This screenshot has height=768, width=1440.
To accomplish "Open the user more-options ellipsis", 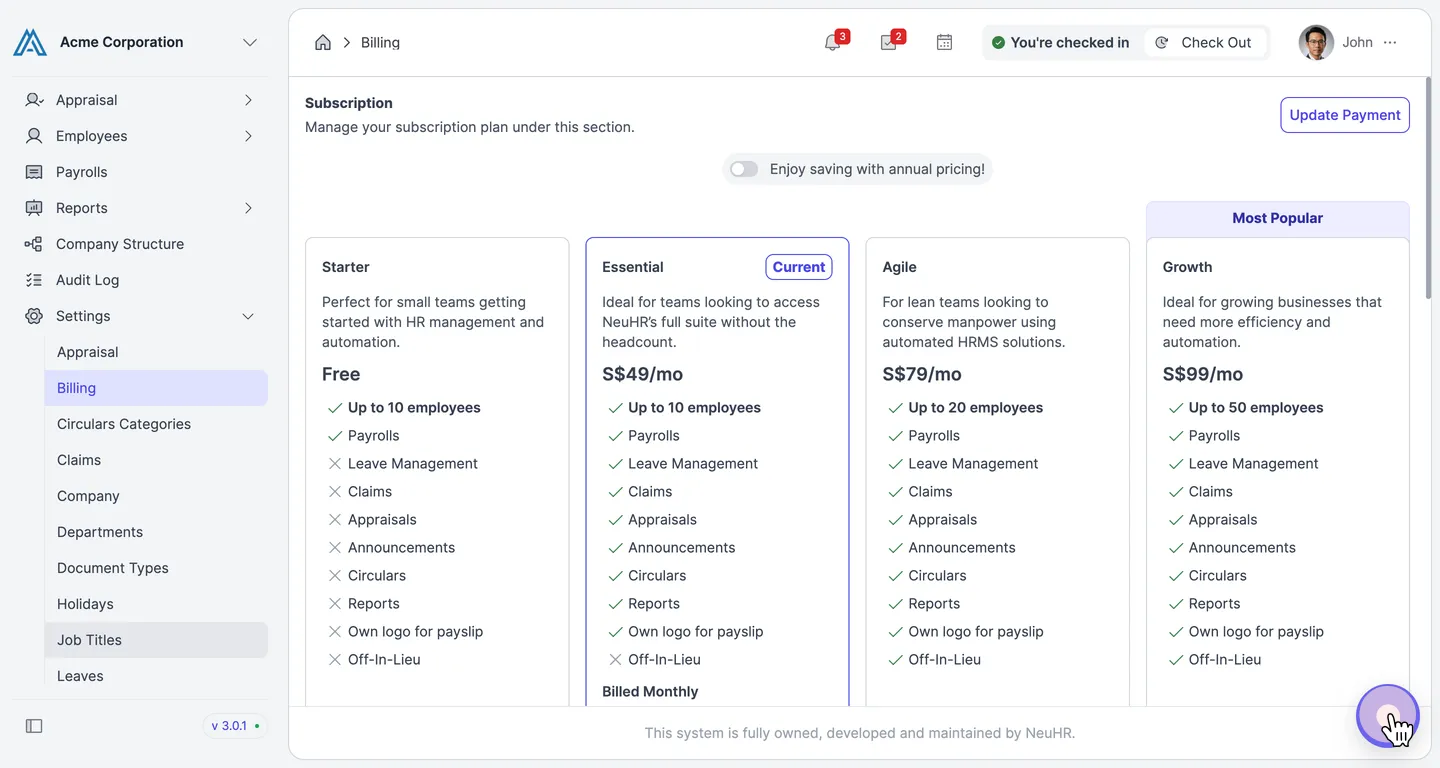I will point(1390,42).
